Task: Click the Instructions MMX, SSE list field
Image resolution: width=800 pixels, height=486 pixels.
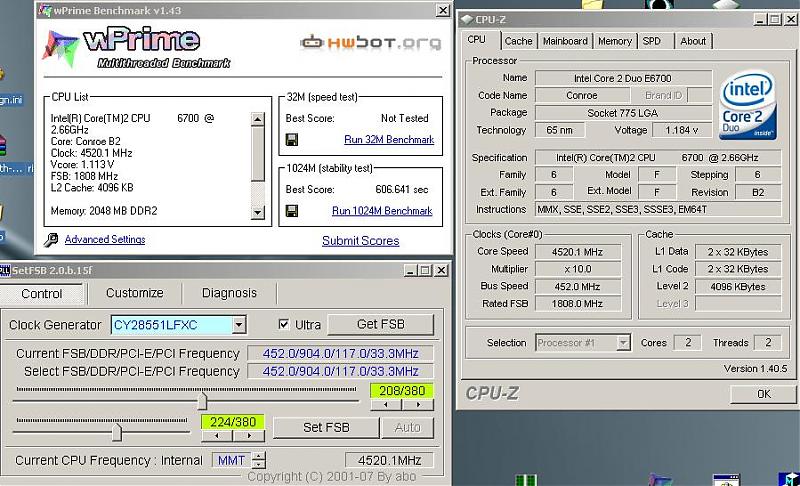Action: pos(658,209)
